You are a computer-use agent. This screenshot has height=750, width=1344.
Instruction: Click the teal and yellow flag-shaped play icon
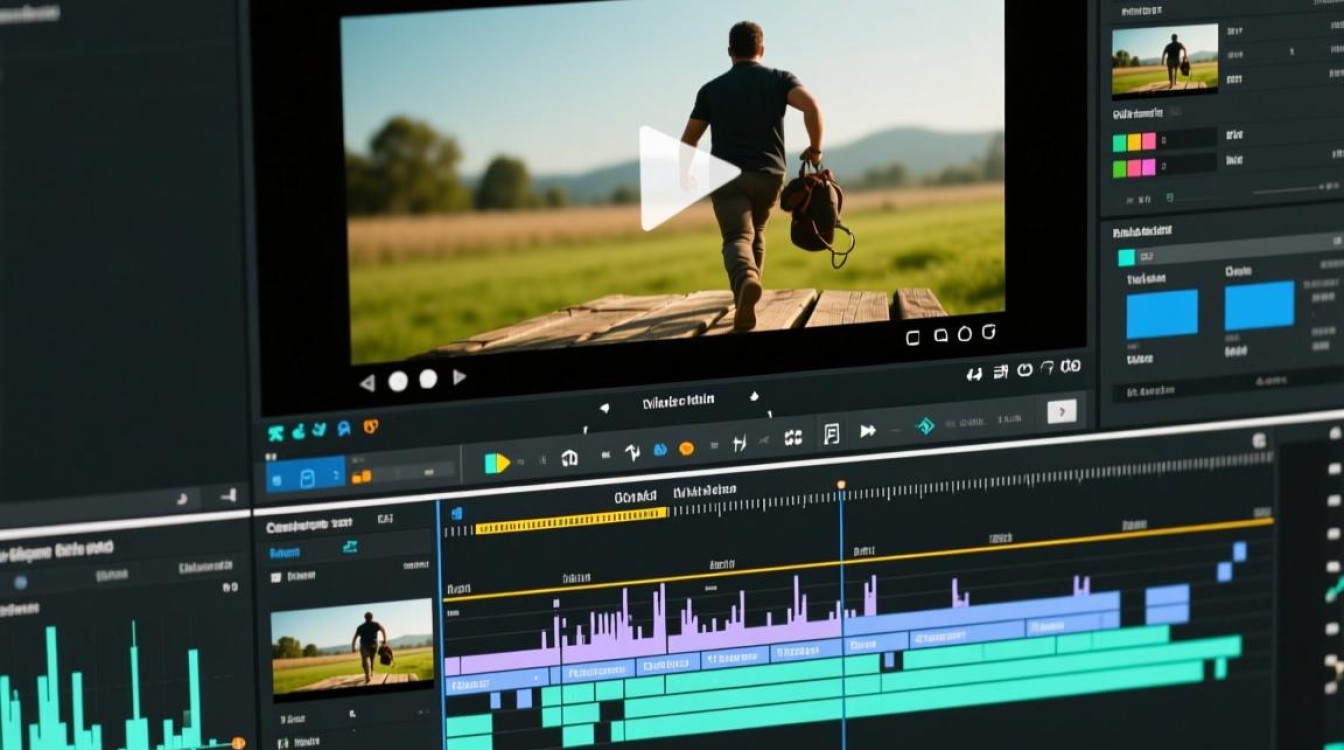click(x=497, y=463)
